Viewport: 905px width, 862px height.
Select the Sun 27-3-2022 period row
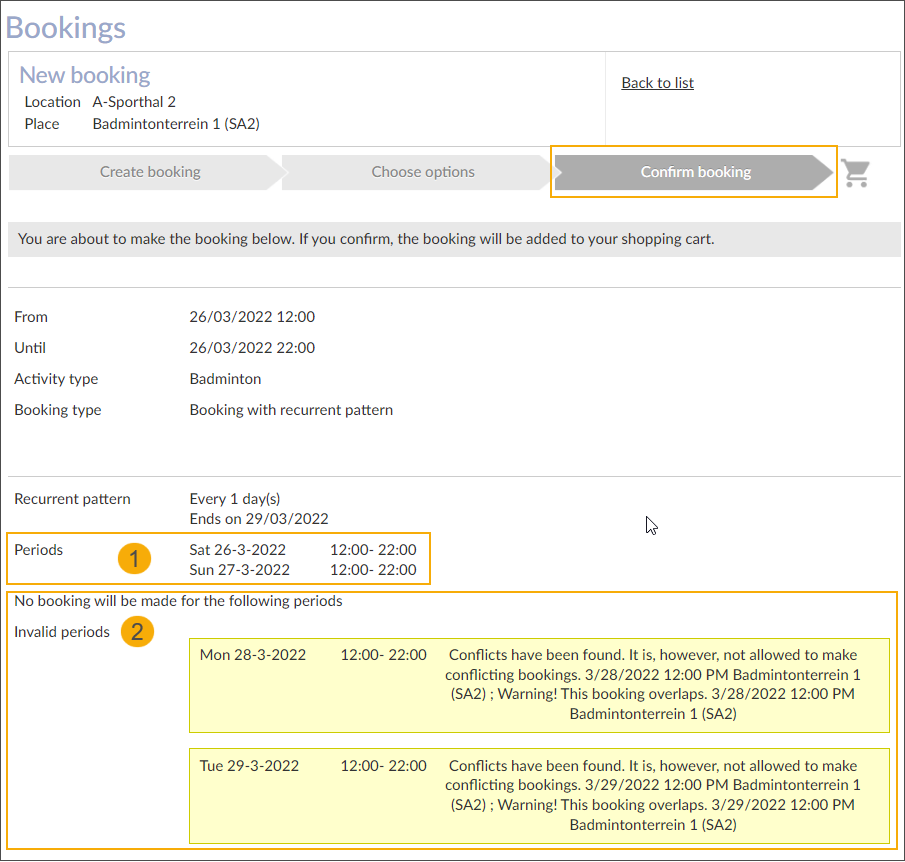coord(300,570)
